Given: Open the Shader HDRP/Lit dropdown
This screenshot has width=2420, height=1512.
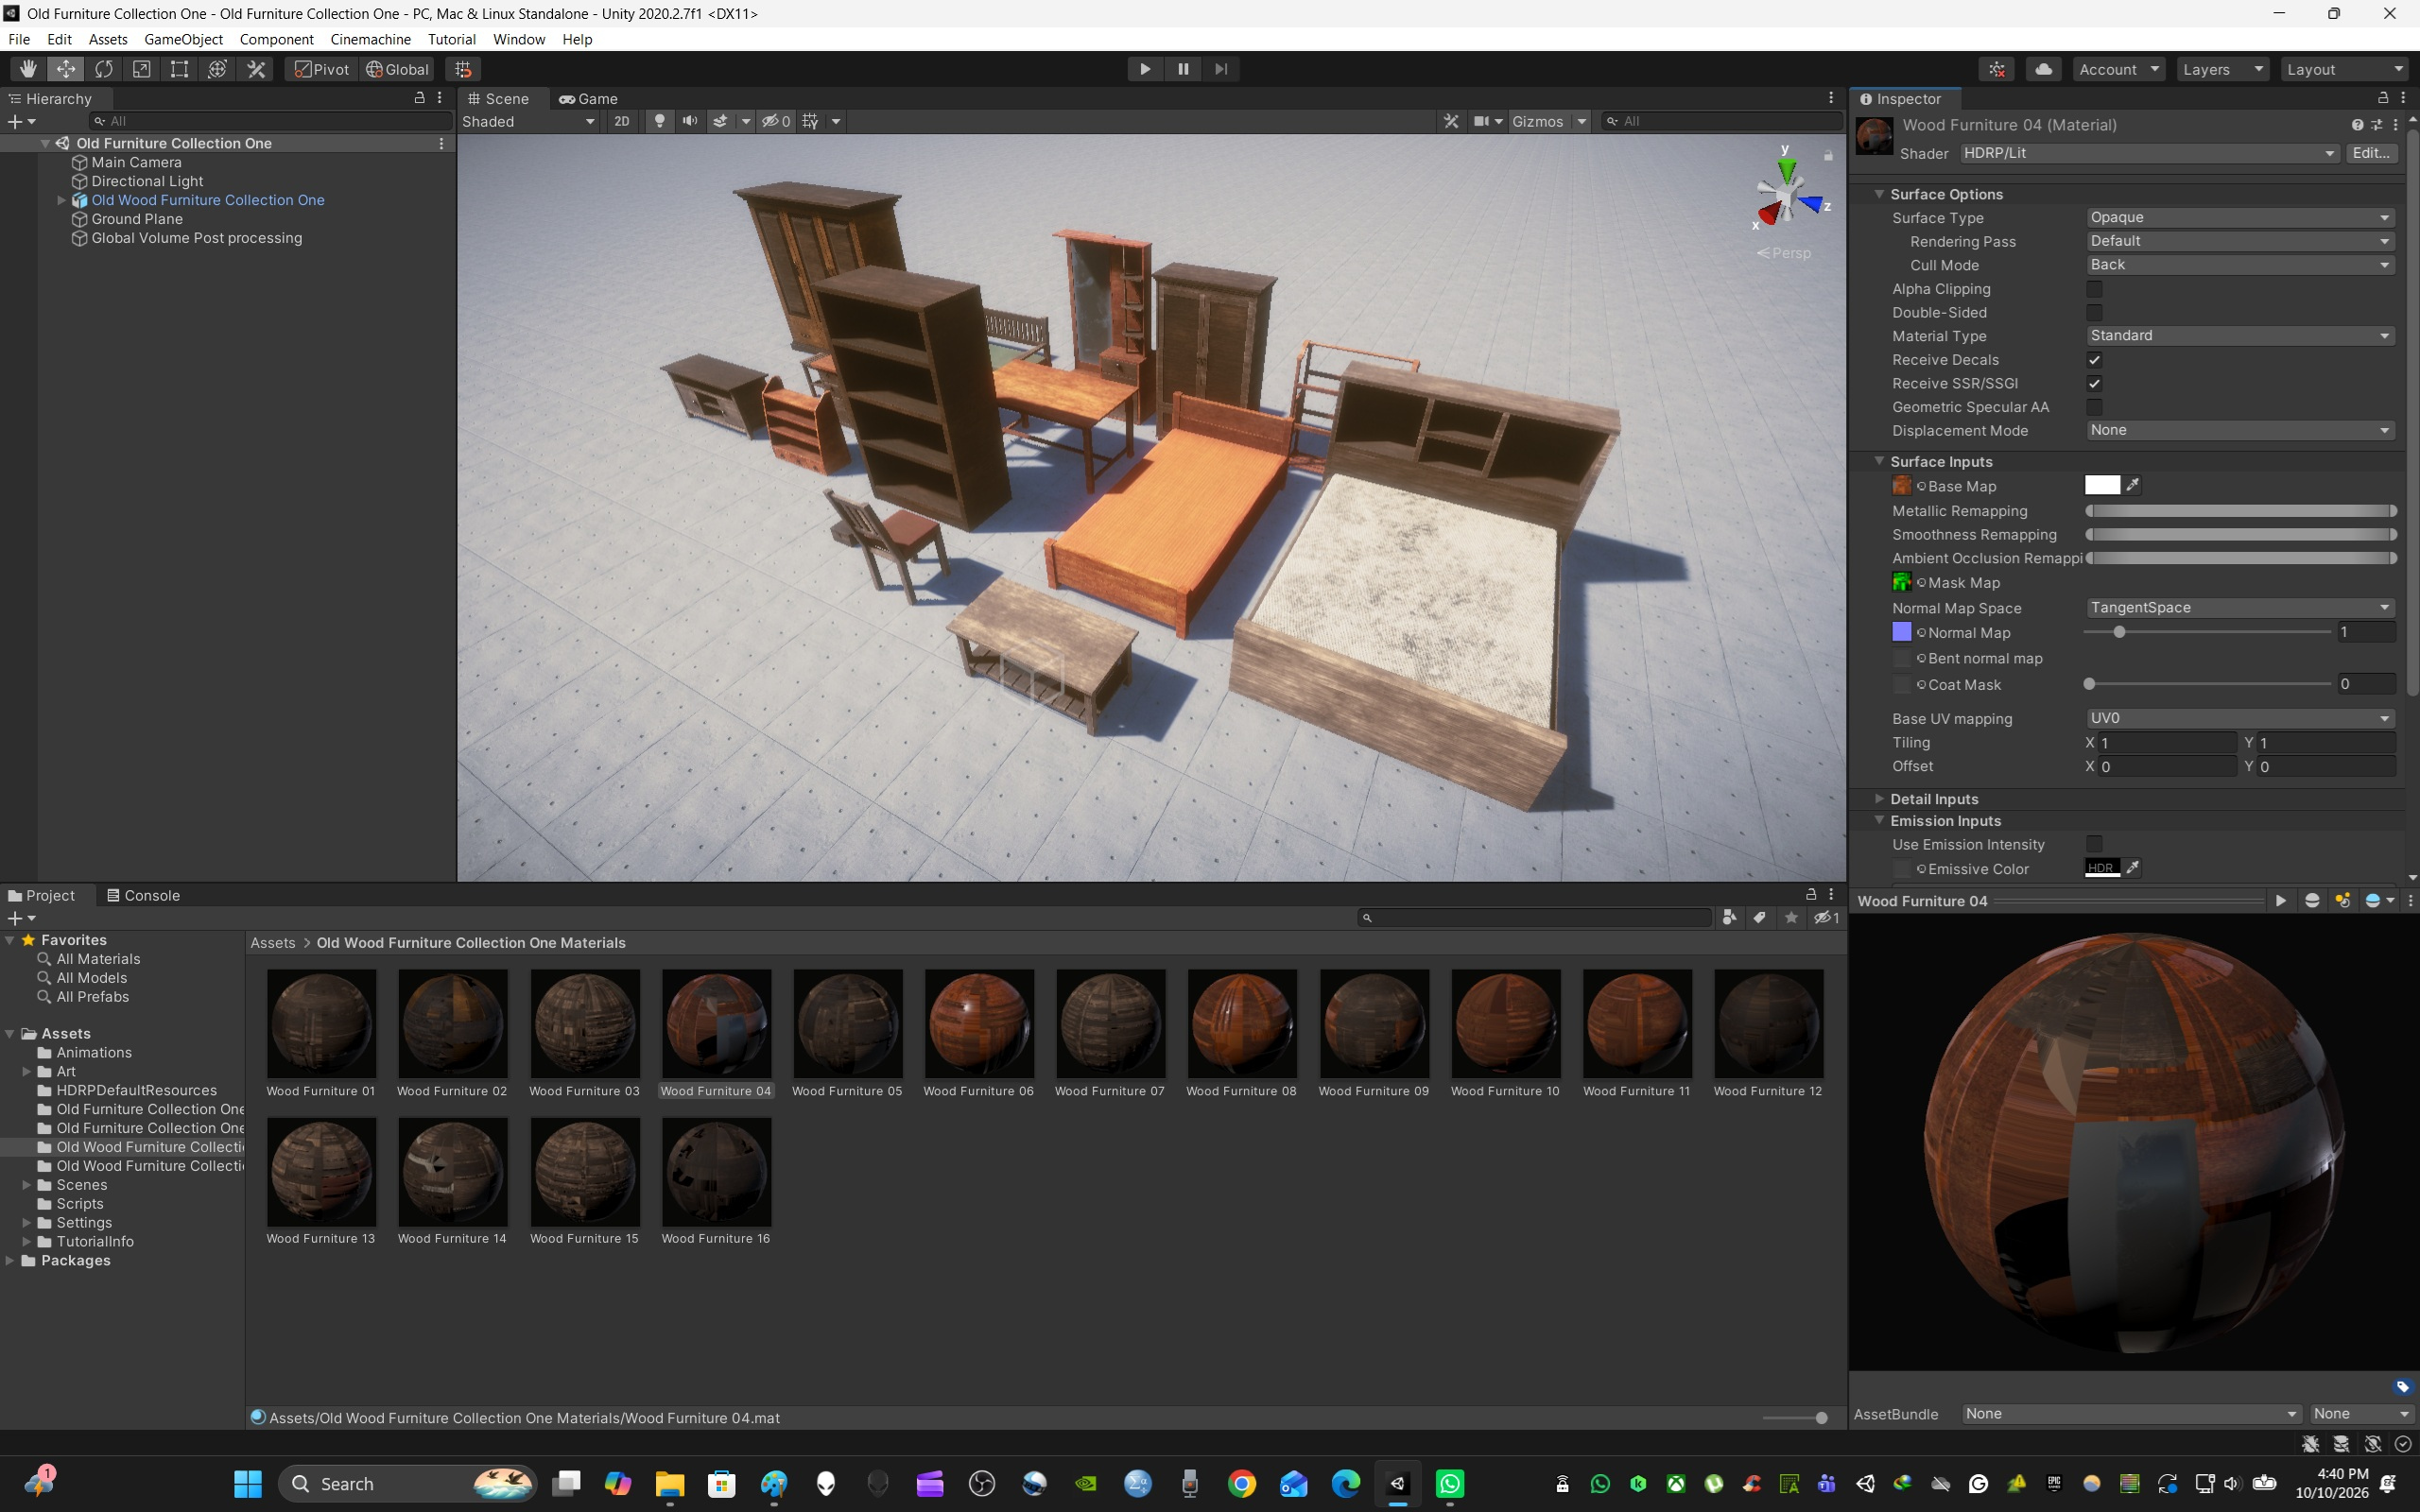Looking at the screenshot, I should click(2149, 153).
